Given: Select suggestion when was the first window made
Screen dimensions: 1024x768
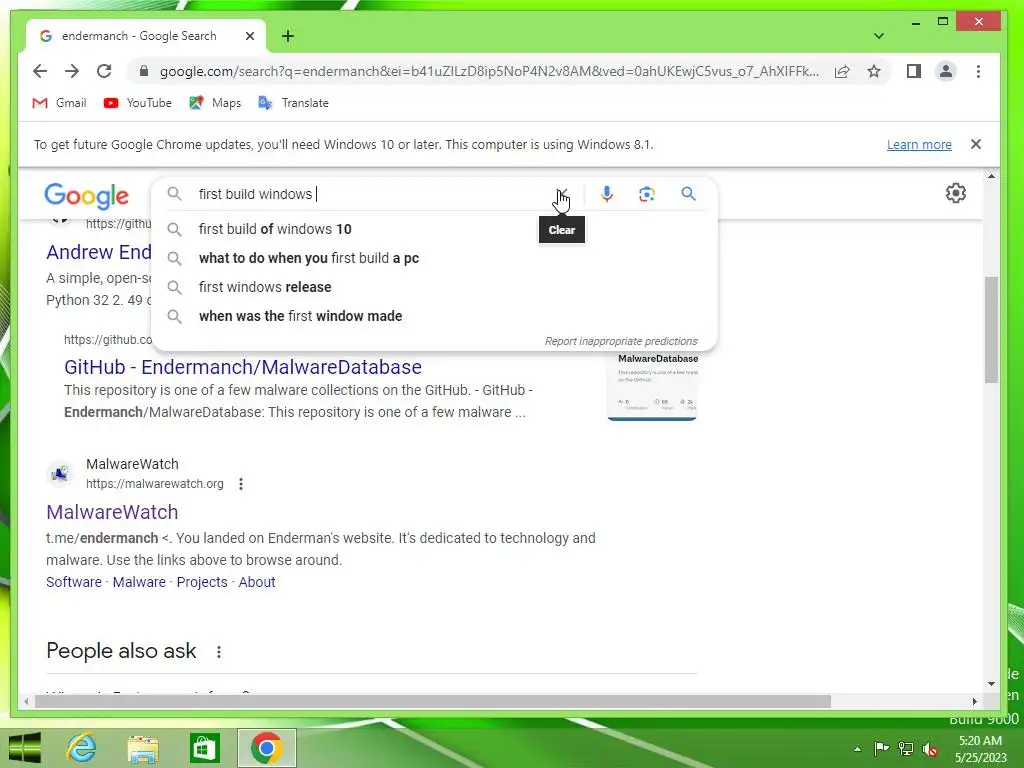Looking at the screenshot, I should 434,316.
